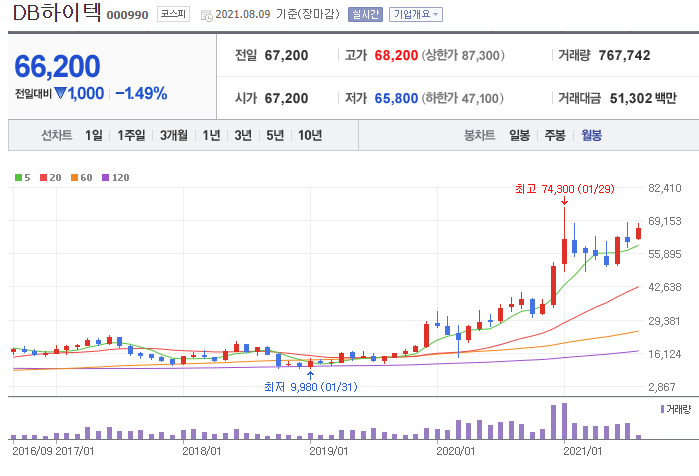Switch to 주봉 weekly candle chart
This screenshot has width=699, height=476.
555,135
